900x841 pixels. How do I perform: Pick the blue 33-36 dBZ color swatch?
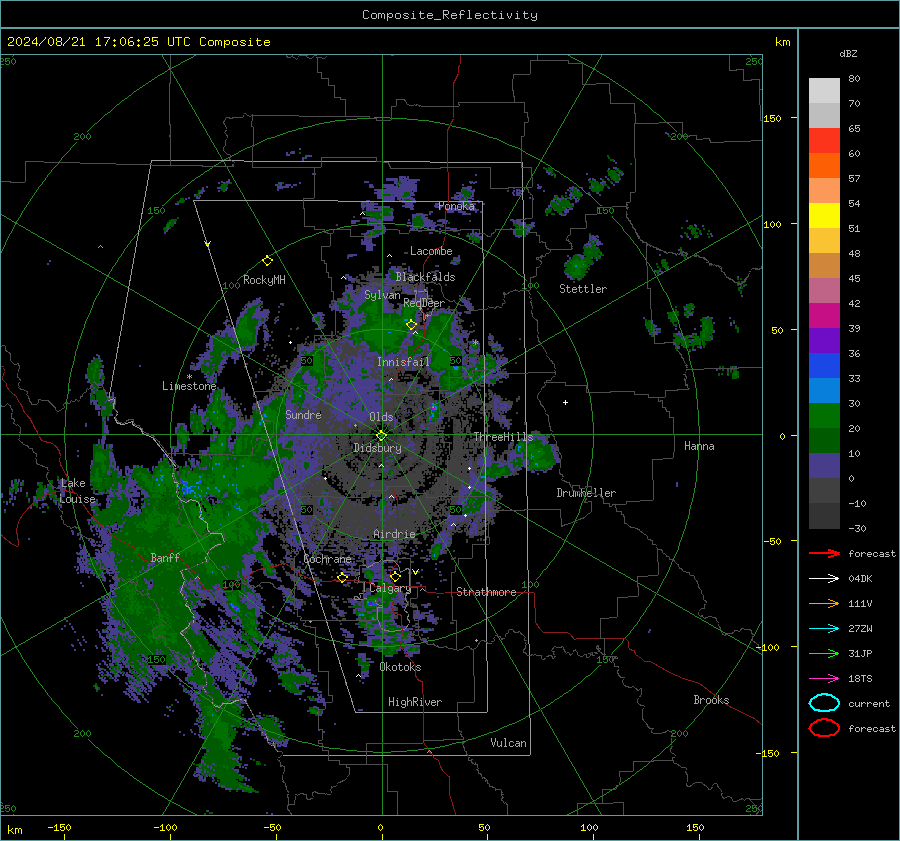(824, 366)
